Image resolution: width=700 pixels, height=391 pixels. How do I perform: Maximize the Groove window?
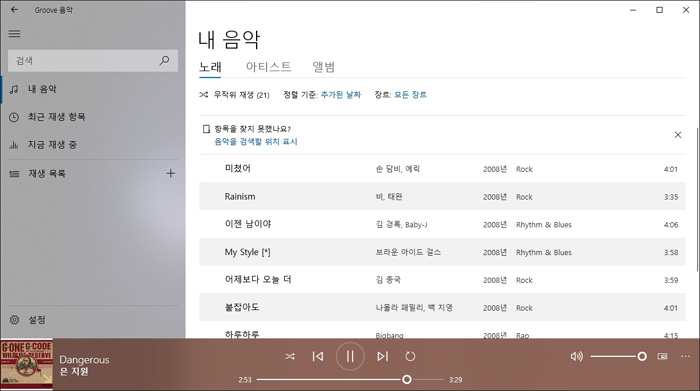pyautogui.click(x=659, y=10)
